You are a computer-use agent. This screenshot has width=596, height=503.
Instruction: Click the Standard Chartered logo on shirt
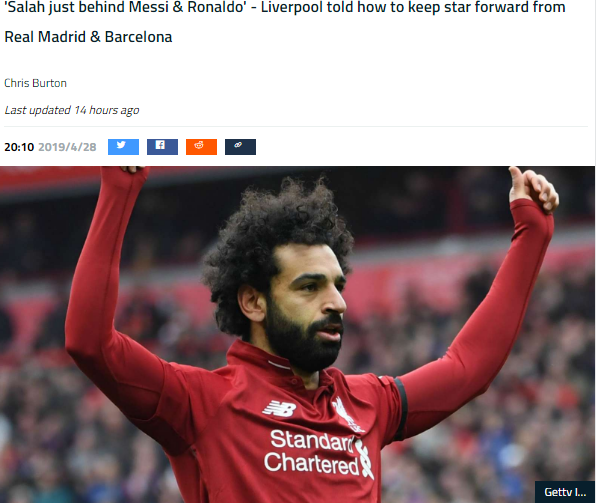tap(317, 452)
